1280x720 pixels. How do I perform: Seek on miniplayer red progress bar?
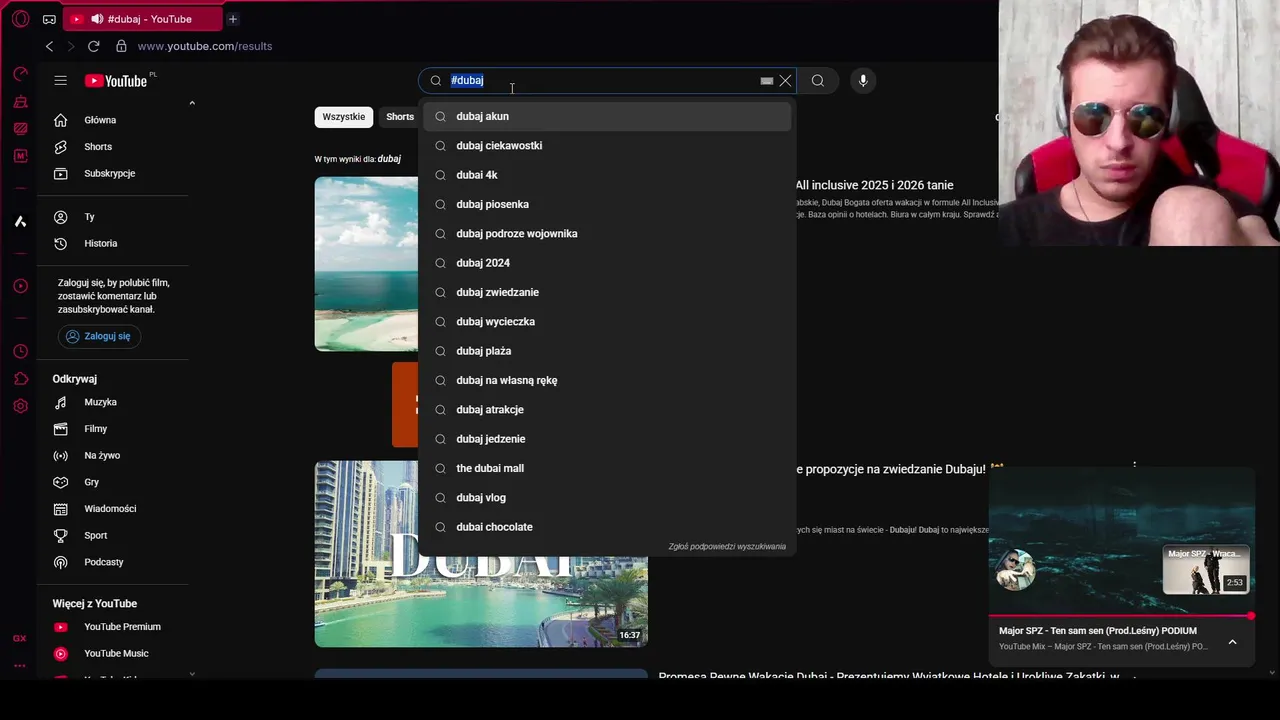click(x=1121, y=616)
